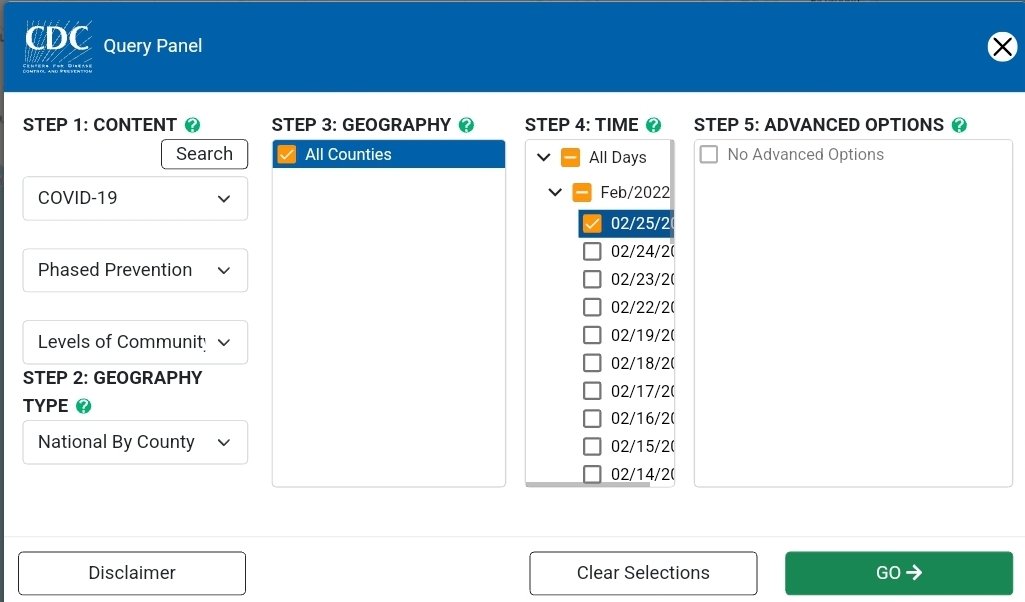1025x602 pixels.
Task: Uncheck the All Counties checkbox
Action: tap(287, 154)
